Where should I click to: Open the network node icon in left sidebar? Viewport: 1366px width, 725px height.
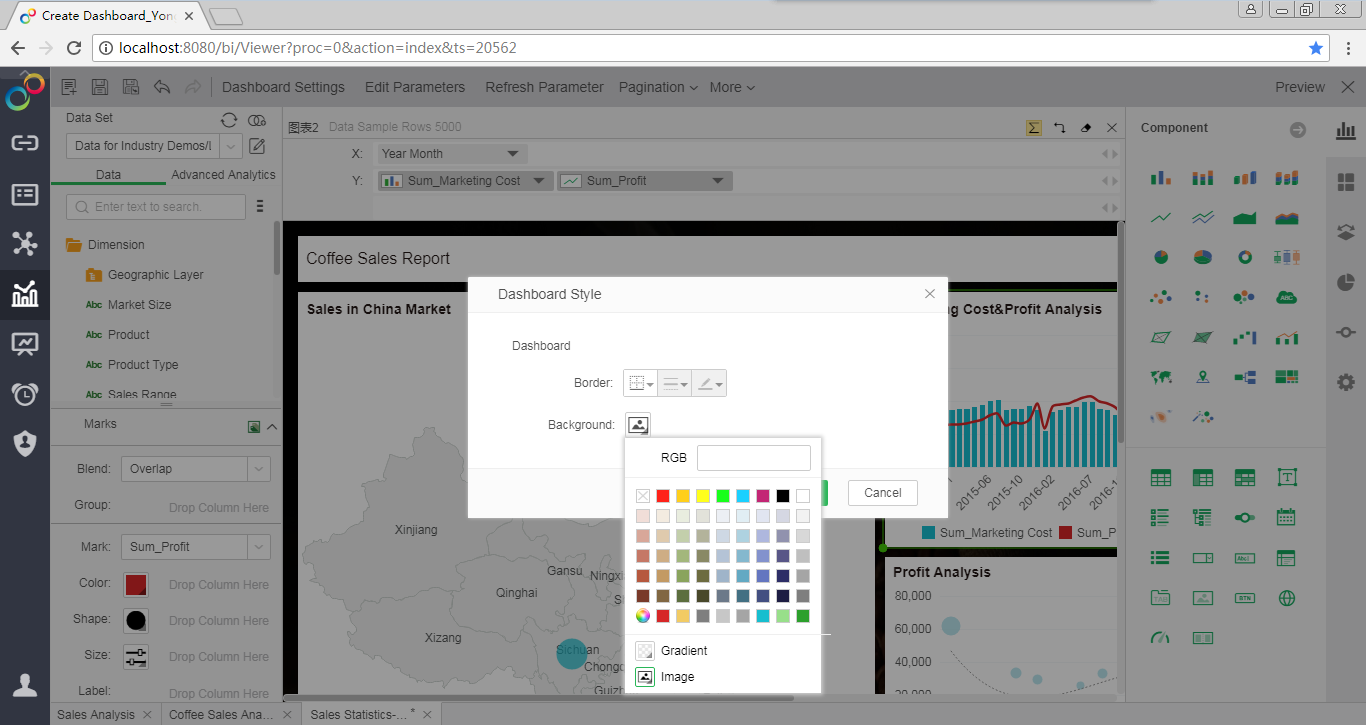[x=25, y=243]
